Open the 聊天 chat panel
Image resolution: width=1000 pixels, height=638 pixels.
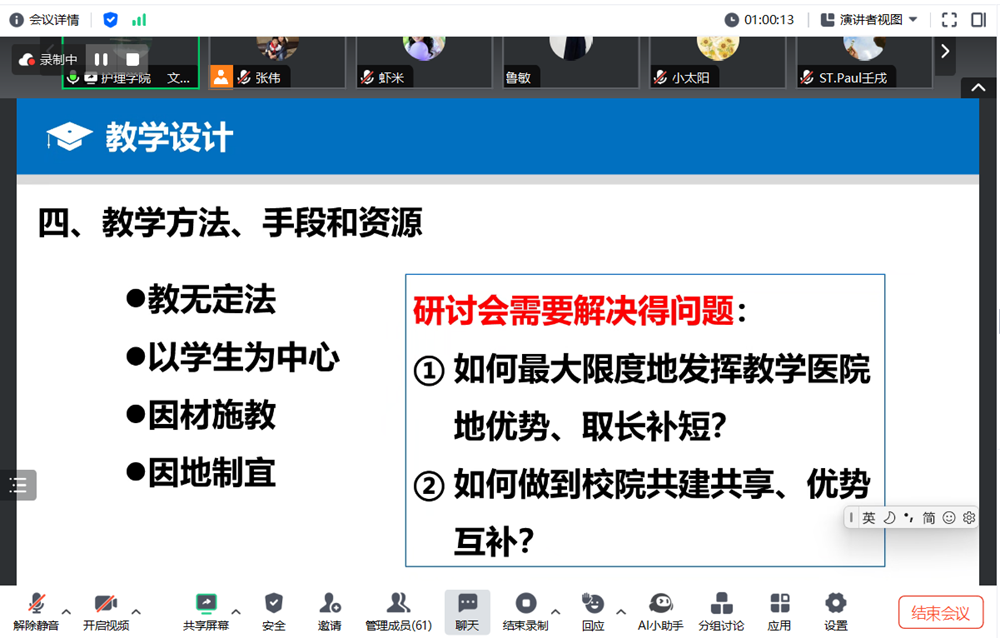(x=467, y=611)
